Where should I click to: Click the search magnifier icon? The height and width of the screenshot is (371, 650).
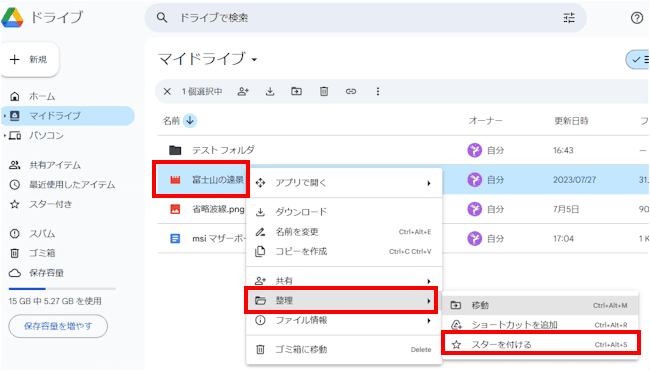[162, 17]
